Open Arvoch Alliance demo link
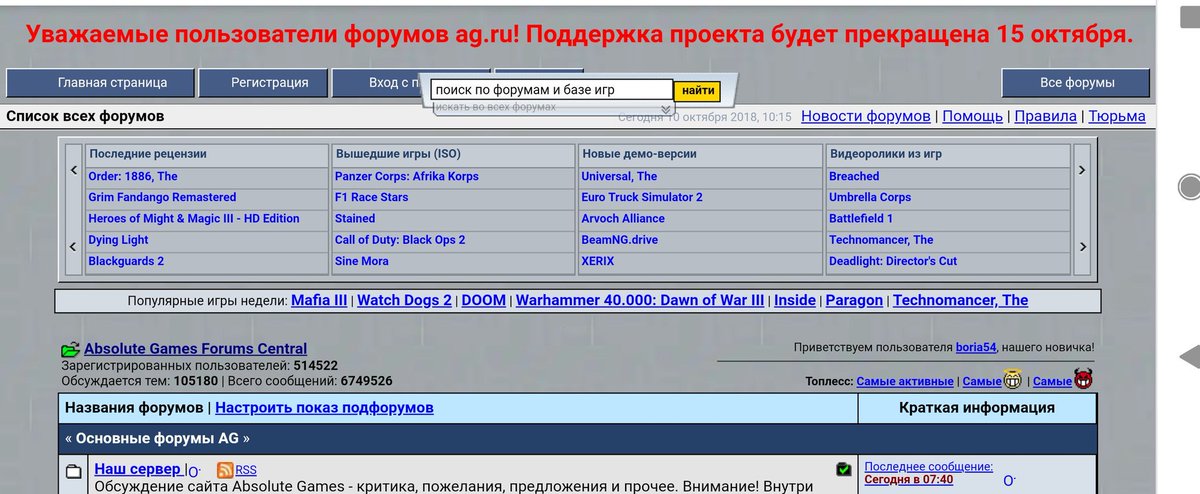The image size is (1200, 494). pyautogui.click(x=623, y=218)
